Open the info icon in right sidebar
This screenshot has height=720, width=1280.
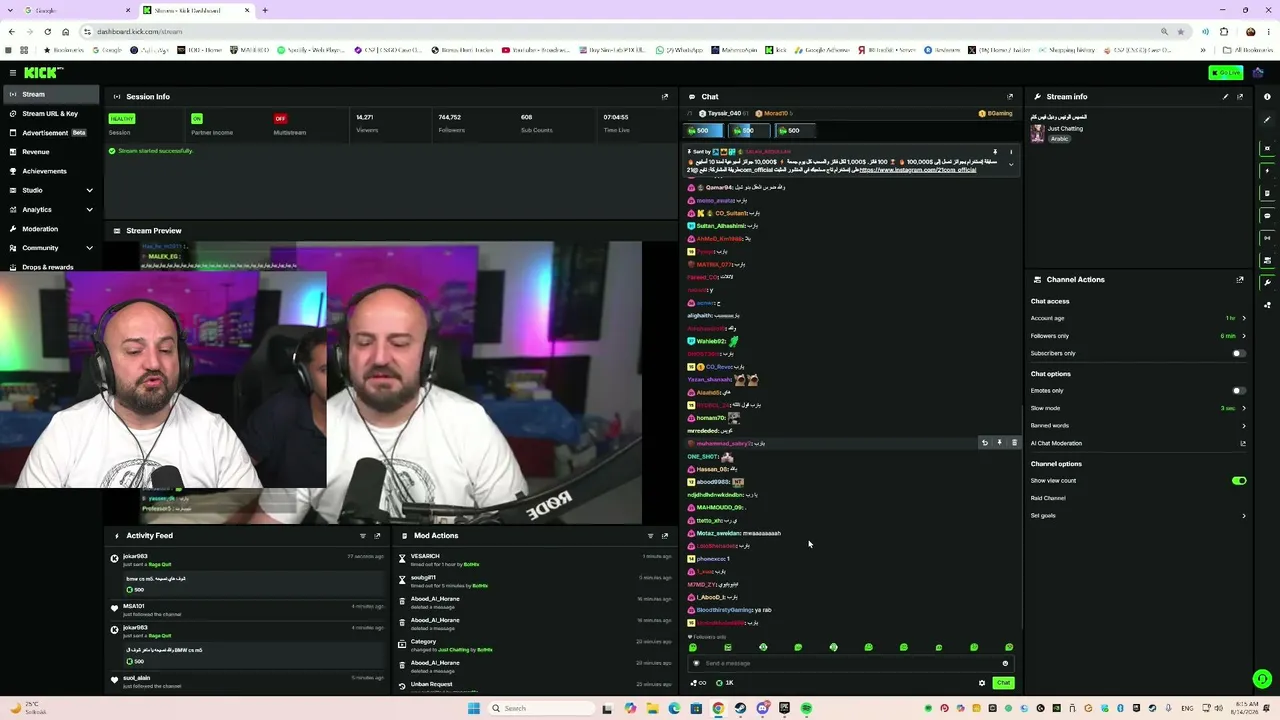[1267, 97]
